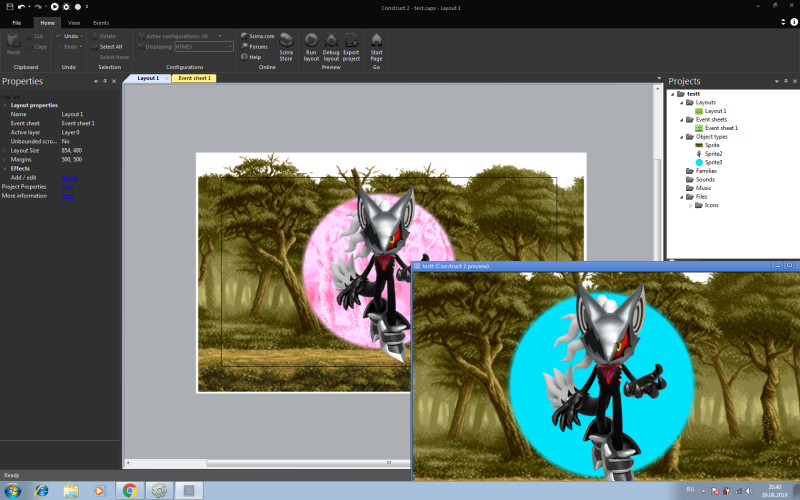The height and width of the screenshot is (500, 800).
Task: Switch to the Events ribbon tab
Action: (101, 23)
